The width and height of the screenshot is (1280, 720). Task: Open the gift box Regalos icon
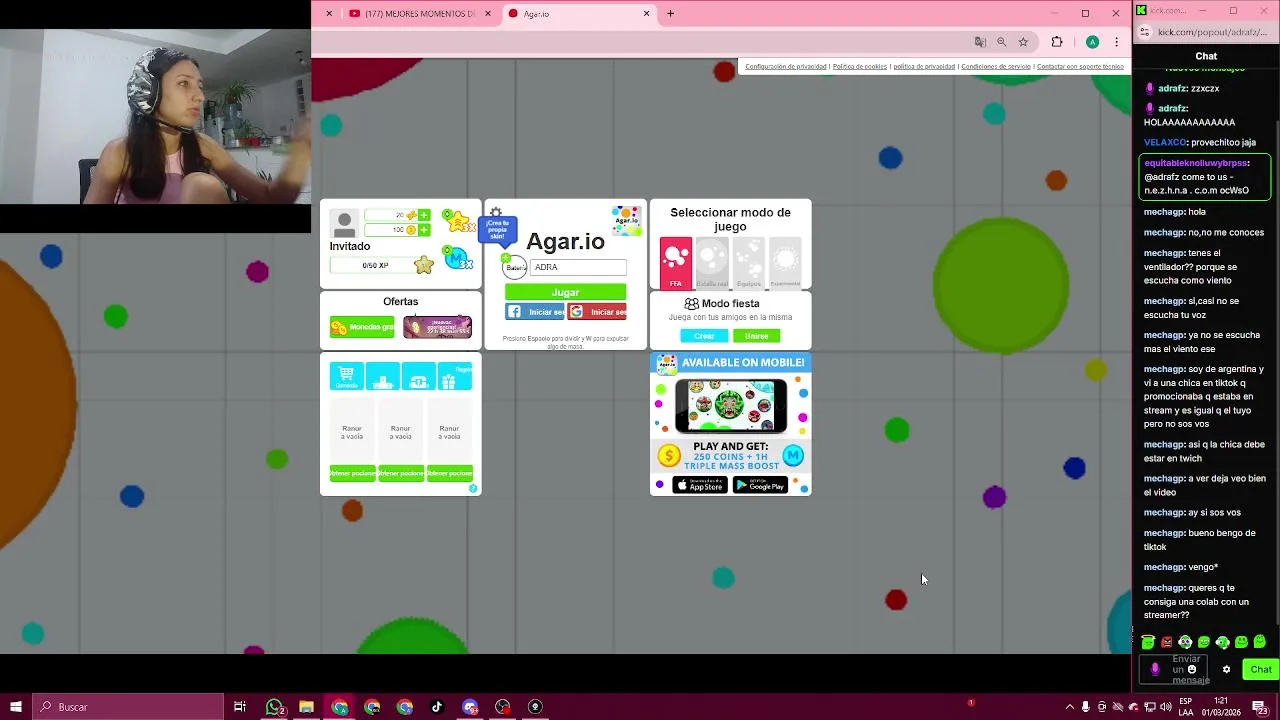tap(454, 376)
